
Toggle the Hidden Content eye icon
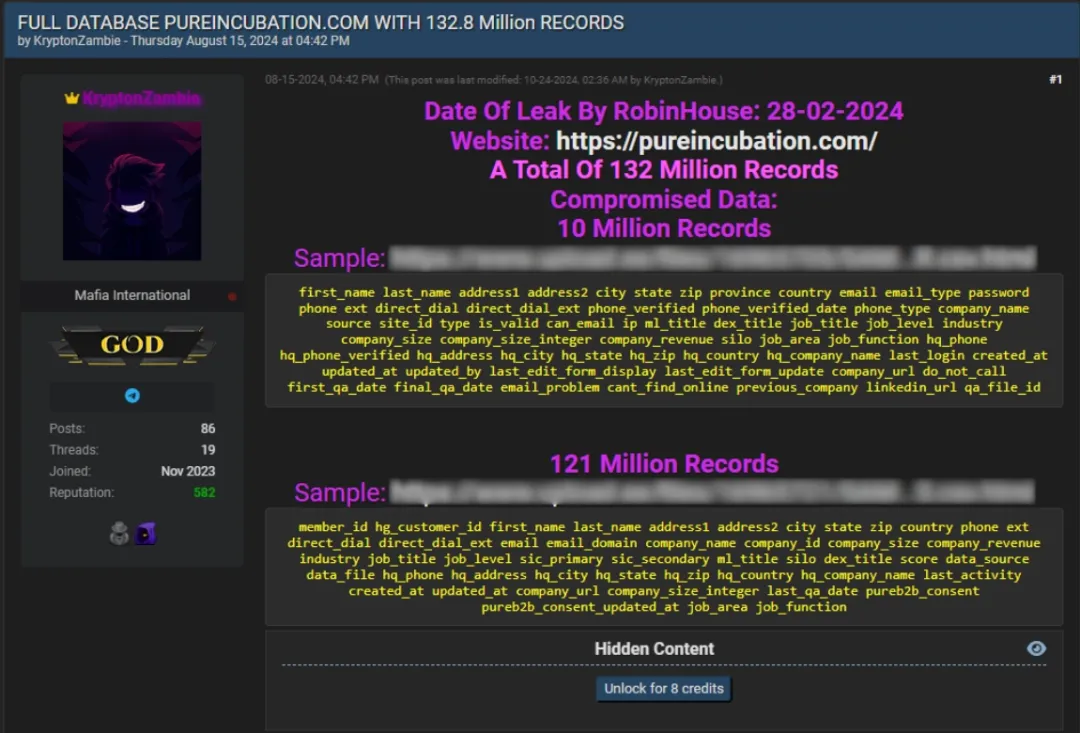click(x=1036, y=648)
